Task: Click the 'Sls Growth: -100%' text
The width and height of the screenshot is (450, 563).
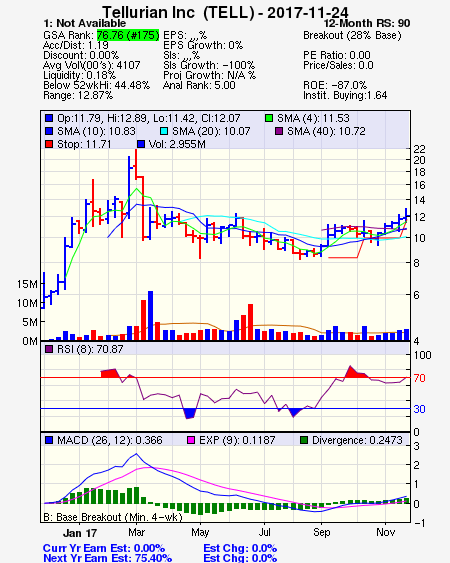Action: click(209, 65)
